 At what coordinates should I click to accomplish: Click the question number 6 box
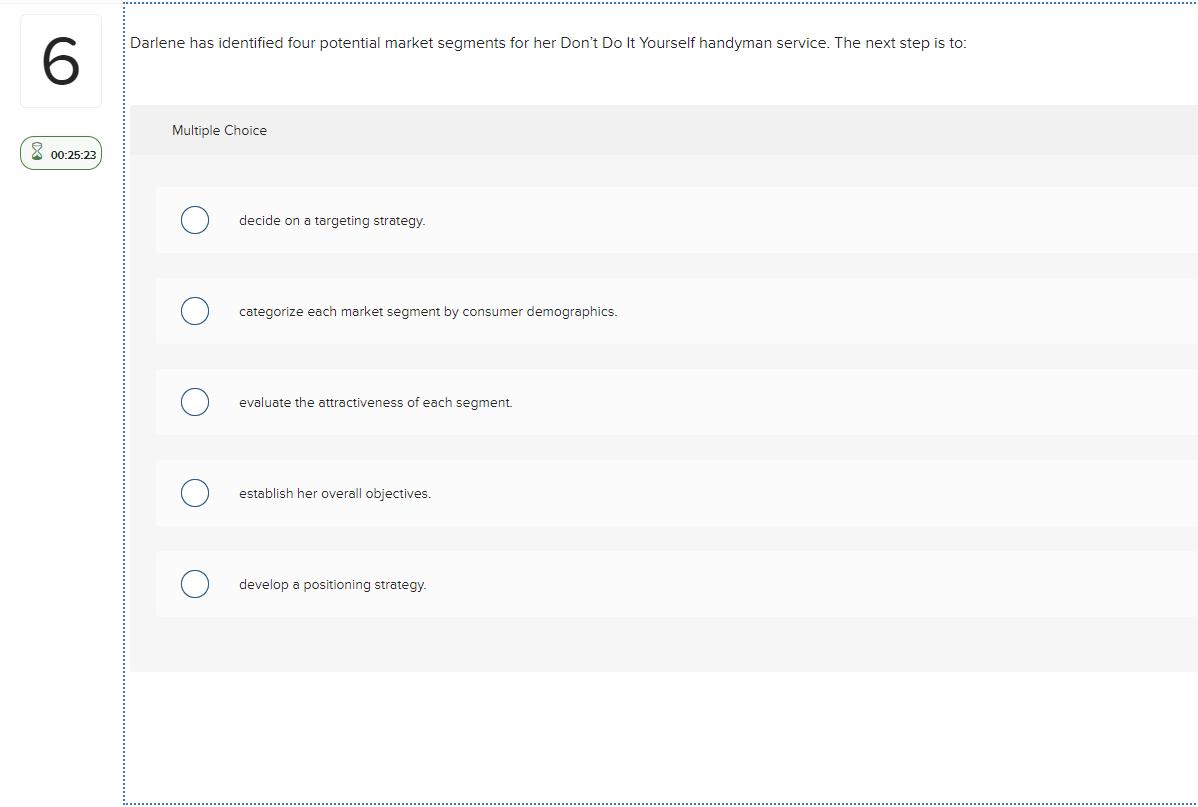click(61, 61)
